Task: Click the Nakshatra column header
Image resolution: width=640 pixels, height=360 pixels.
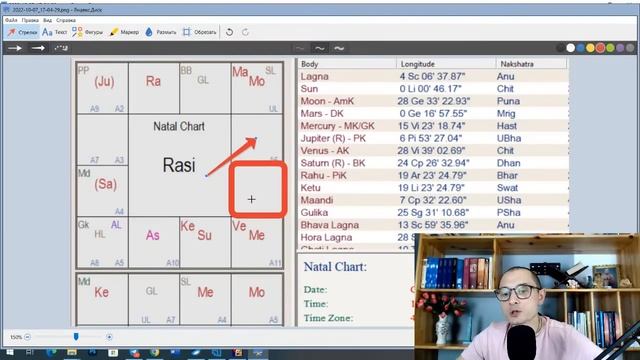Action: point(531,64)
